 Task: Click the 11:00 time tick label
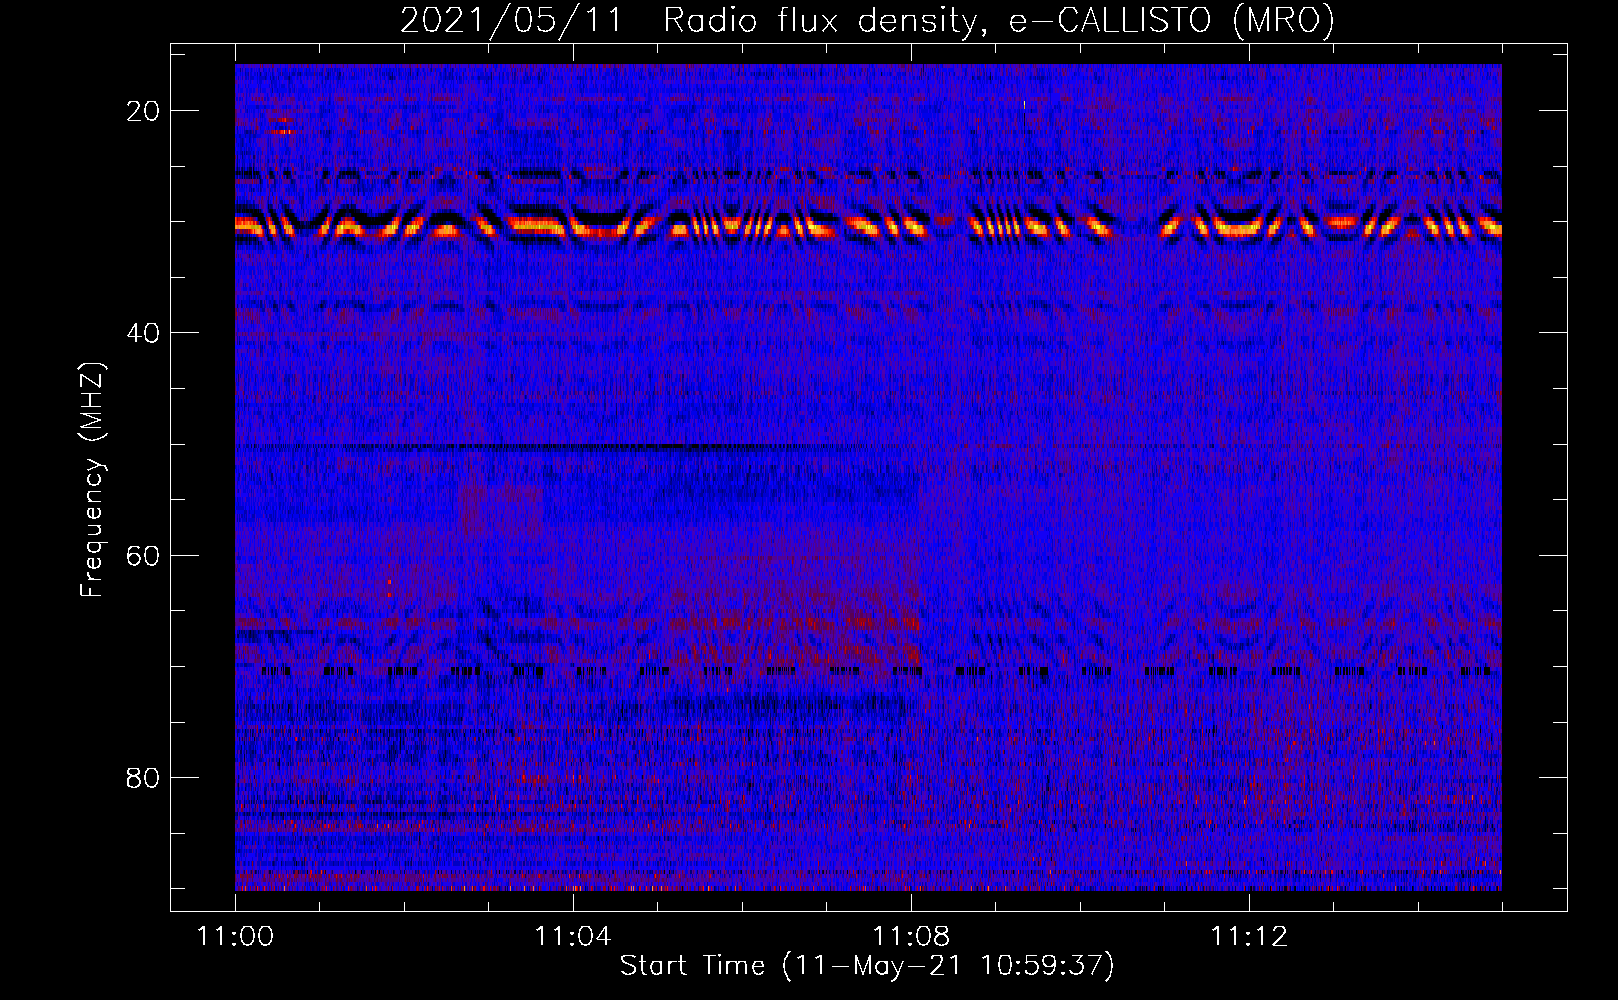[x=235, y=937]
